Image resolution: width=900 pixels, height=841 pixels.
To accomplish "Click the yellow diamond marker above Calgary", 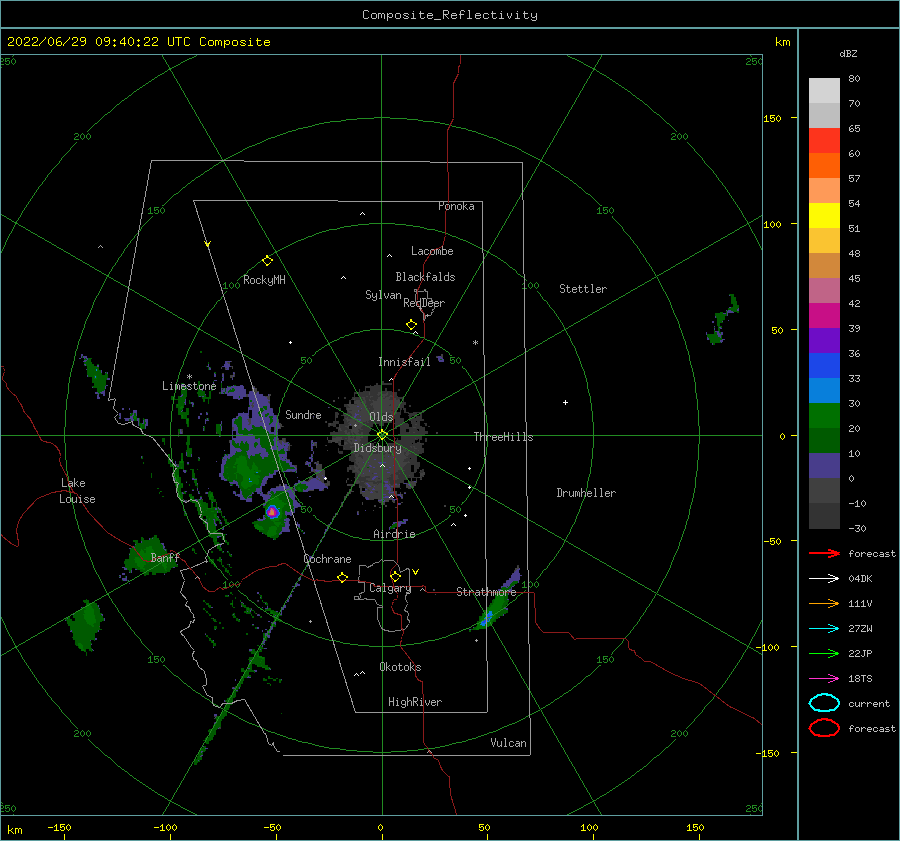I will 395,576.
